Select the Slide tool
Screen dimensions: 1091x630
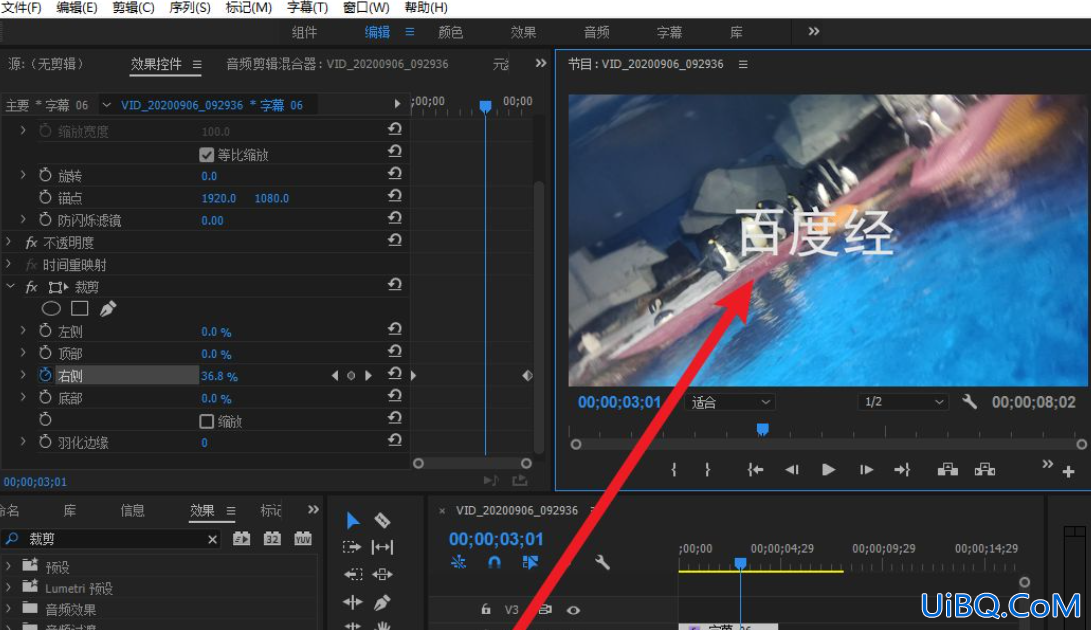tap(382, 574)
